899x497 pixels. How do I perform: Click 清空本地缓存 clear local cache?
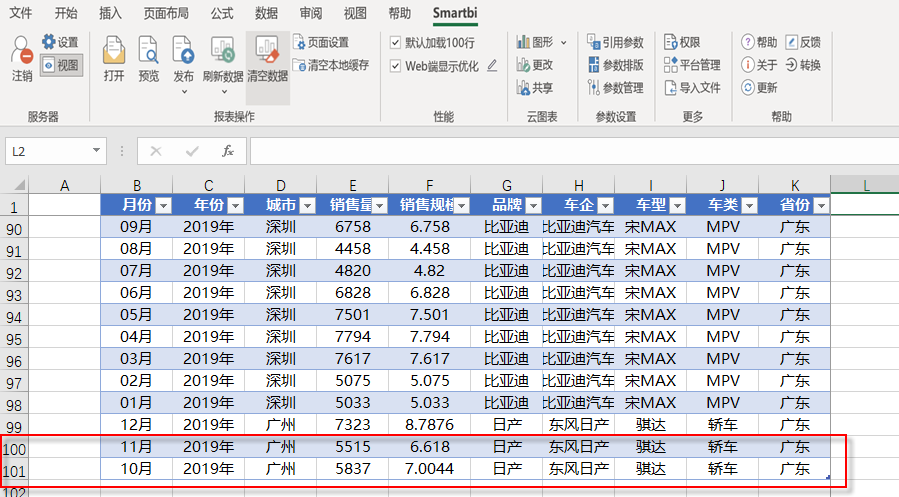click(331, 65)
